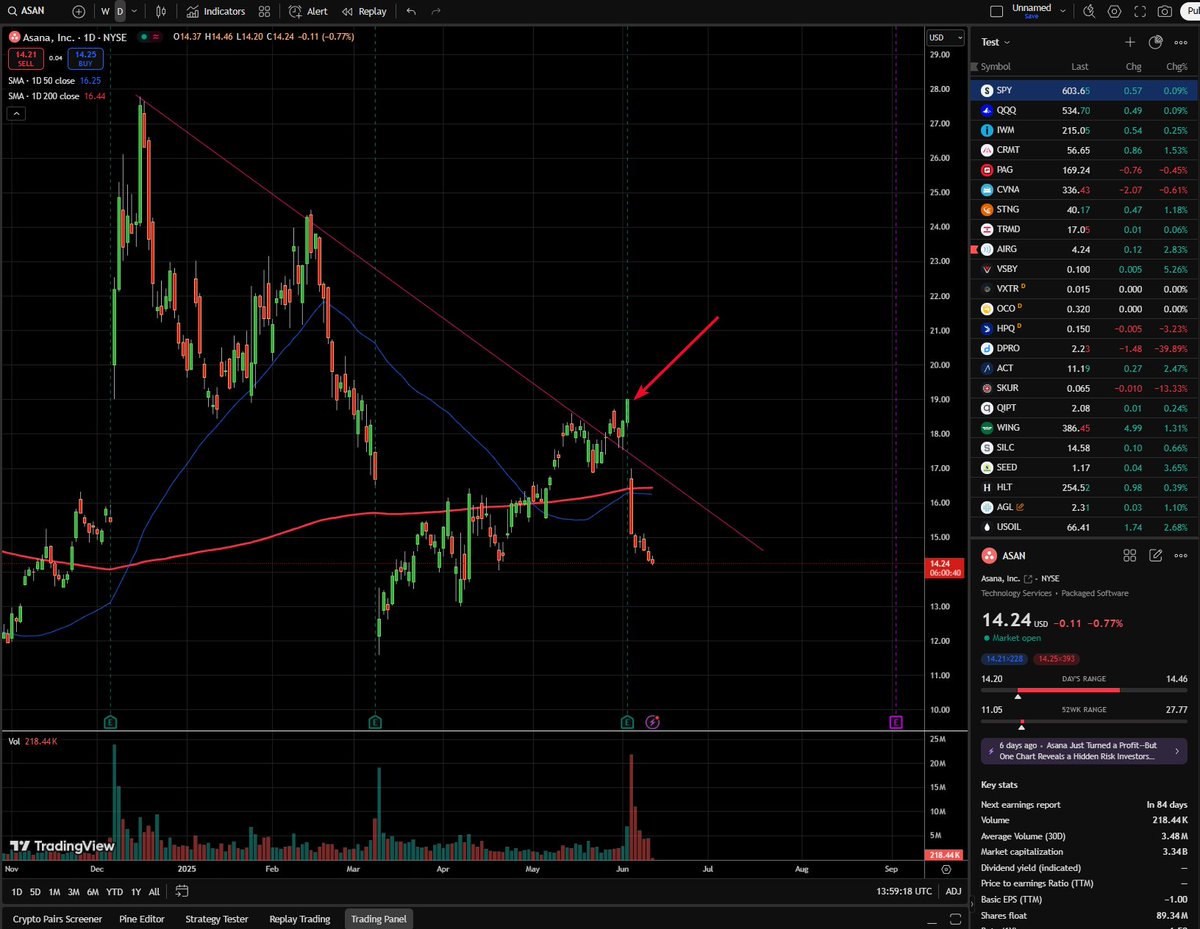Sort watchlist by Symbol column
The image size is (1200, 929).
[995, 67]
